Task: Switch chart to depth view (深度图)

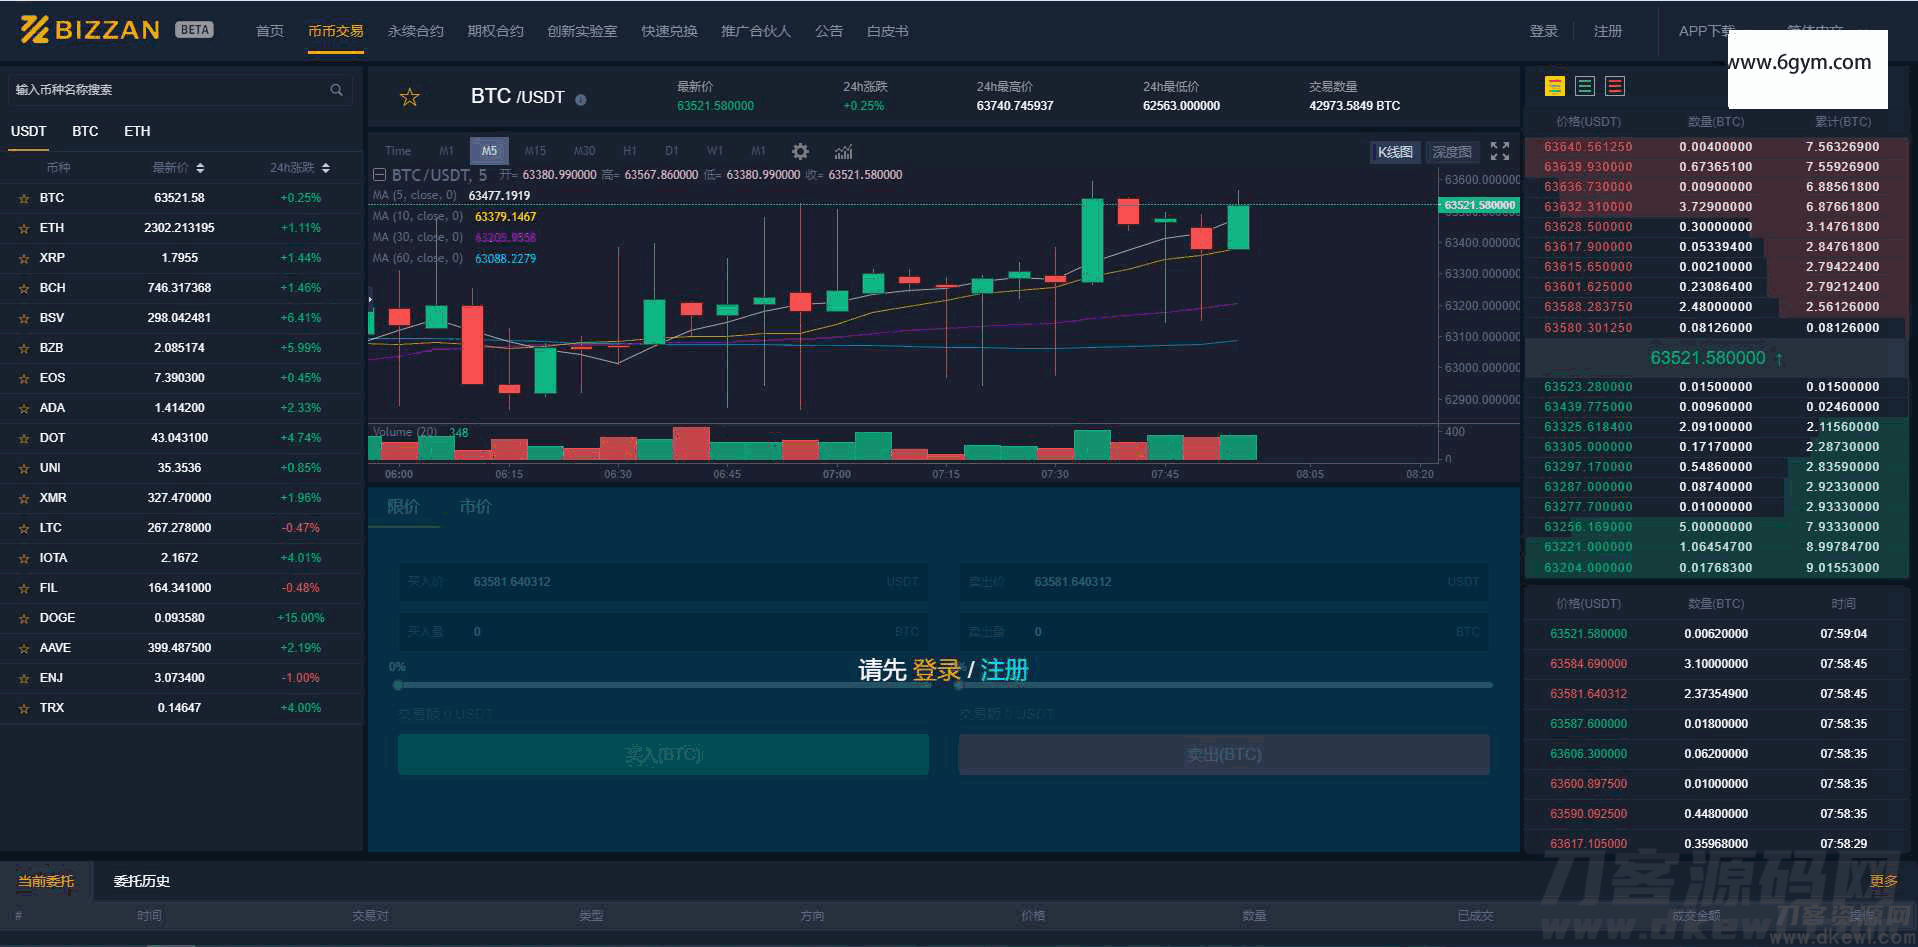Action: coord(1451,152)
